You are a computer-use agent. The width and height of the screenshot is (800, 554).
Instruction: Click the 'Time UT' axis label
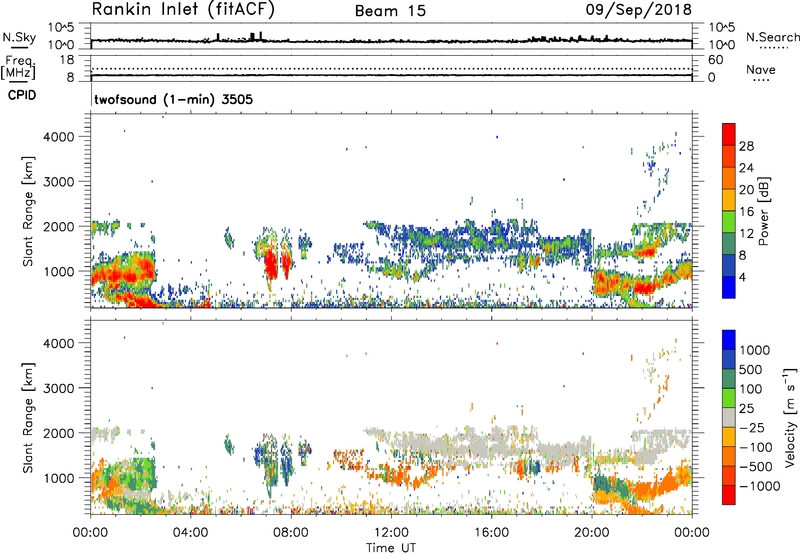click(391, 548)
